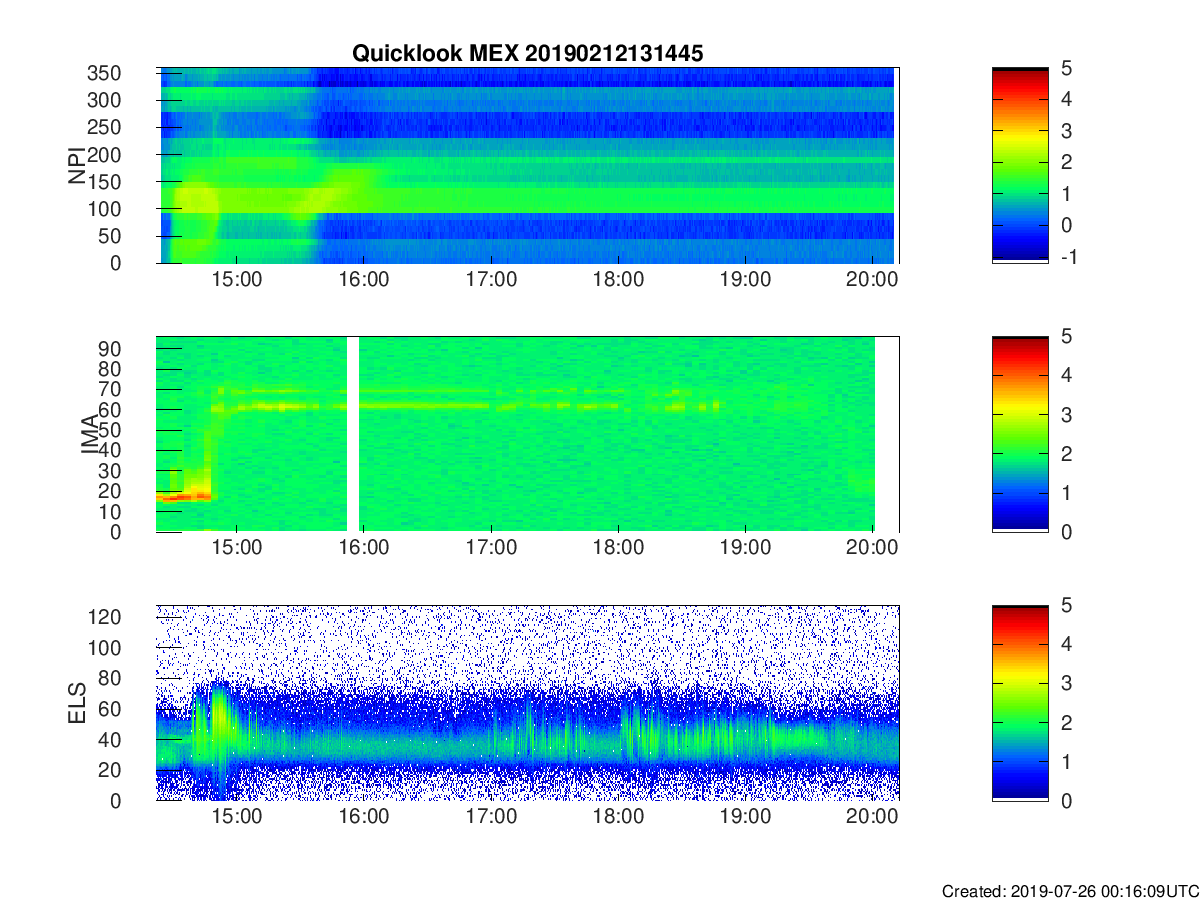Image resolution: width=1200 pixels, height=900 pixels.
Task: Click the 4 tick on IMA color bar
Action: 1066,376
